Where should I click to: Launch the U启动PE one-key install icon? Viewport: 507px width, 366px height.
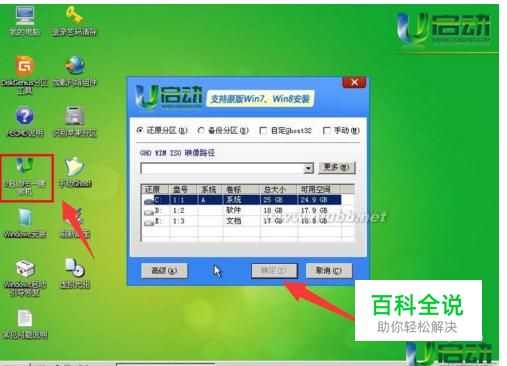[x=25, y=177]
